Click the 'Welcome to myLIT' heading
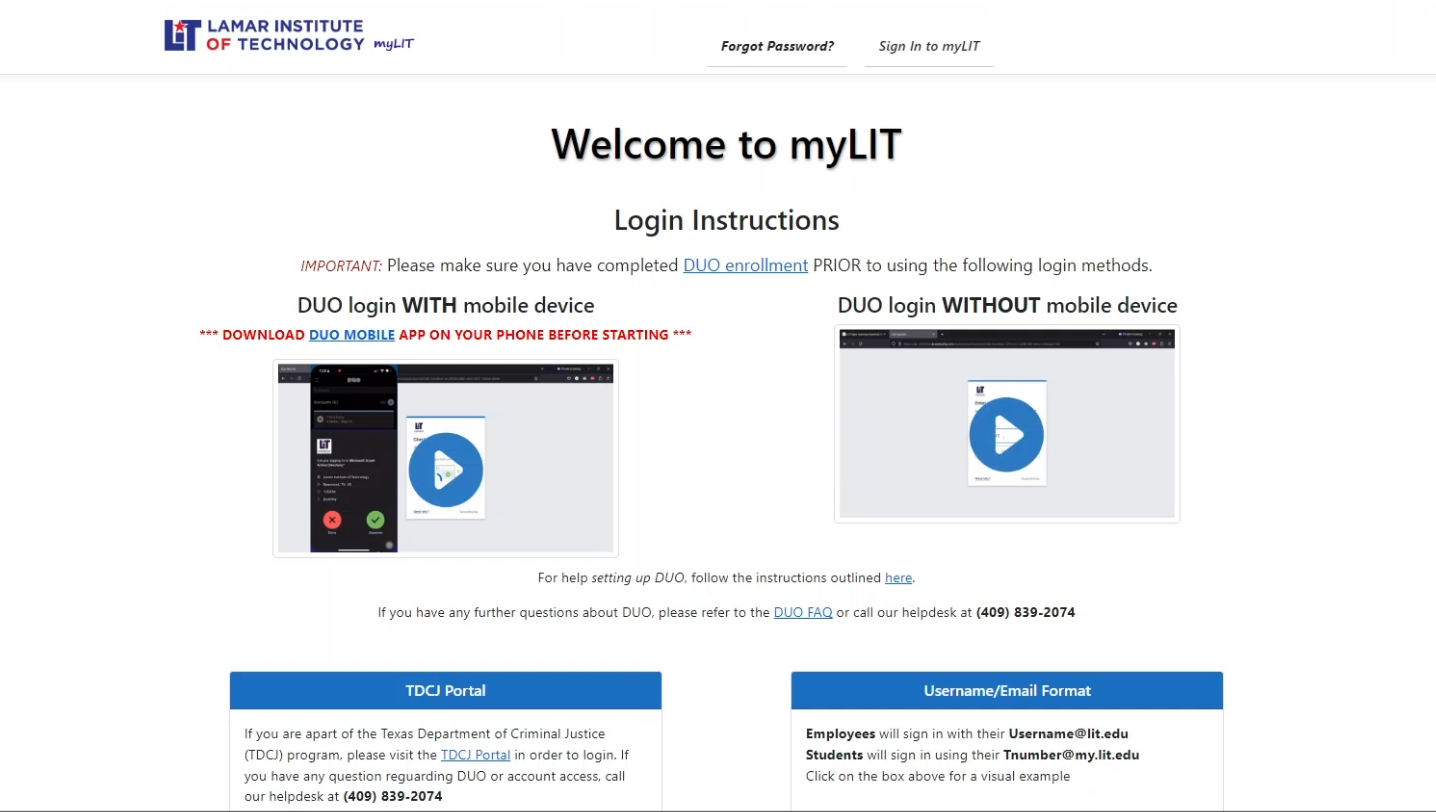Image resolution: width=1436 pixels, height=812 pixels. (x=726, y=144)
